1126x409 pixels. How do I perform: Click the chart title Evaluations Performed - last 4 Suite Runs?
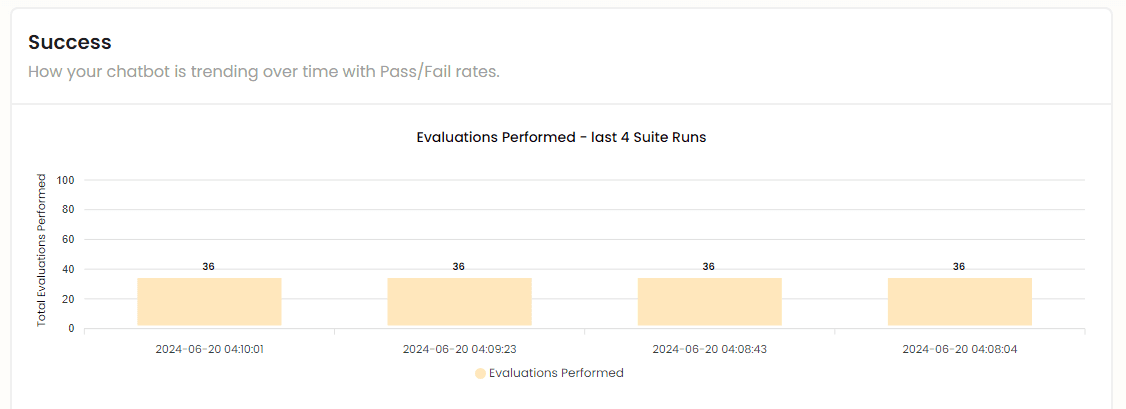pyautogui.click(x=562, y=138)
